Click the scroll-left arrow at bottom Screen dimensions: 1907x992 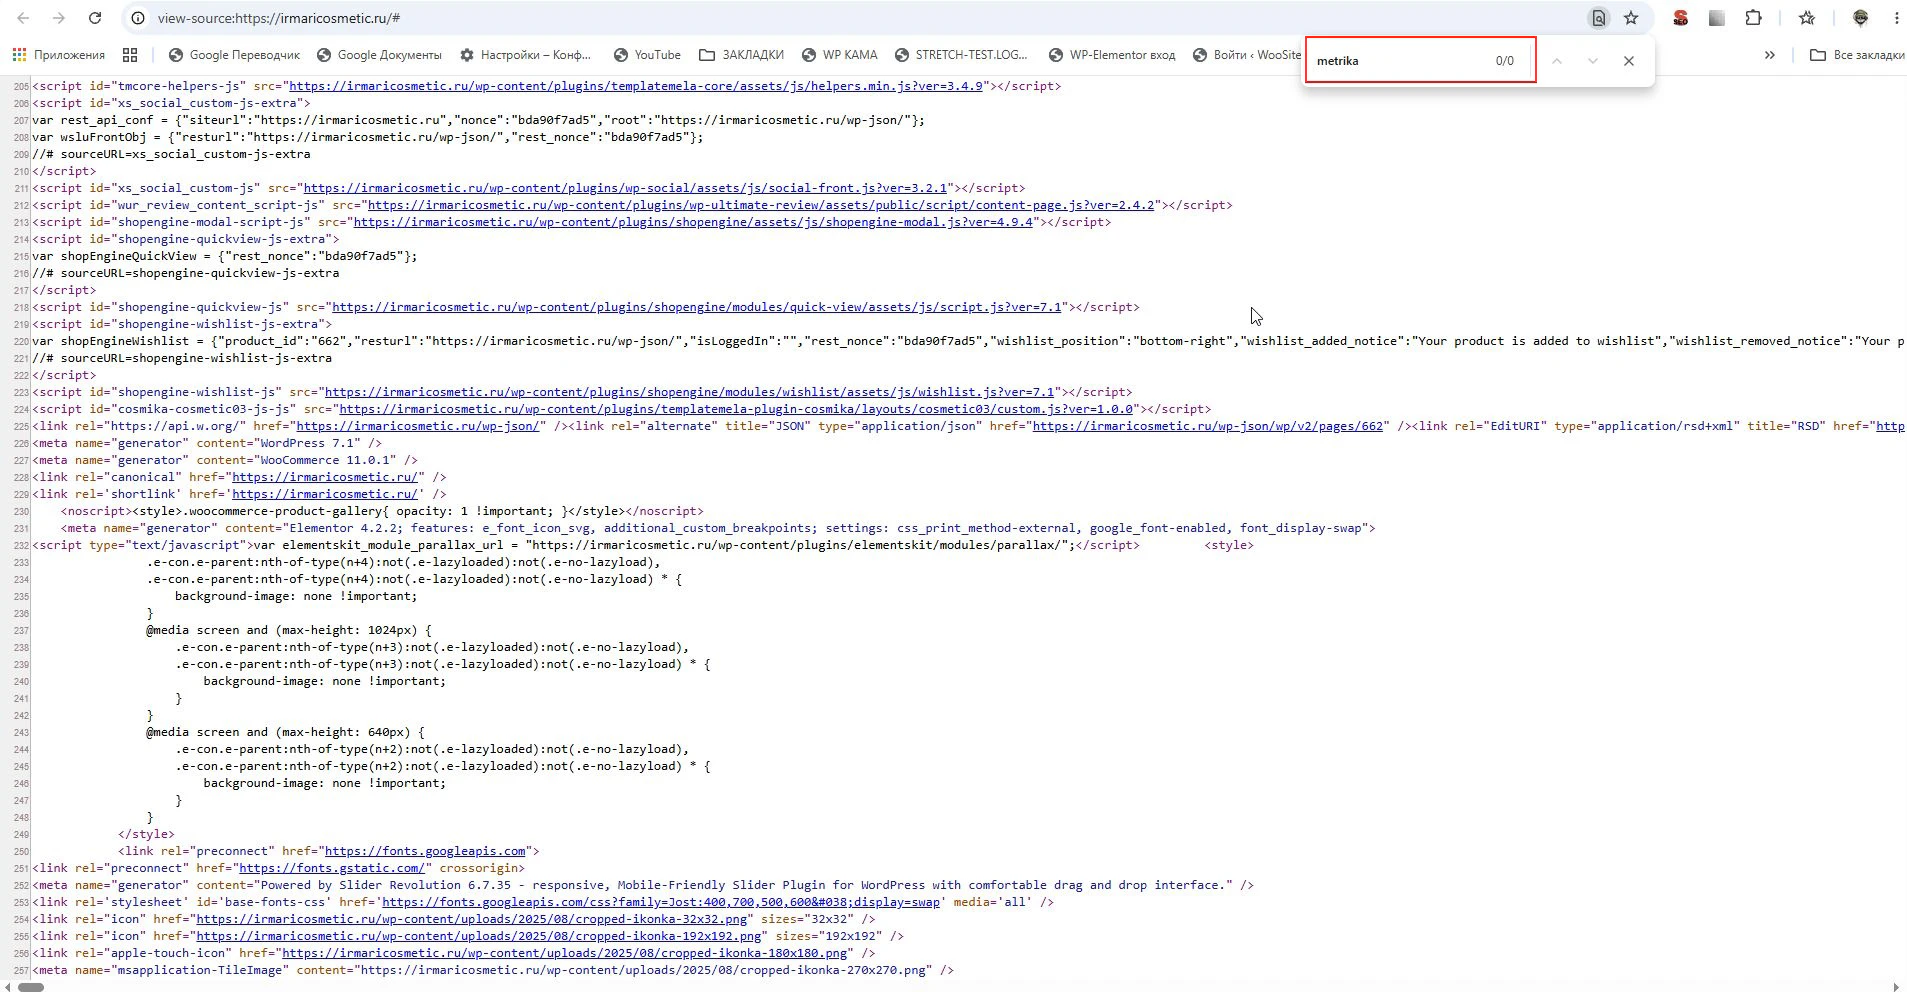click(8, 987)
